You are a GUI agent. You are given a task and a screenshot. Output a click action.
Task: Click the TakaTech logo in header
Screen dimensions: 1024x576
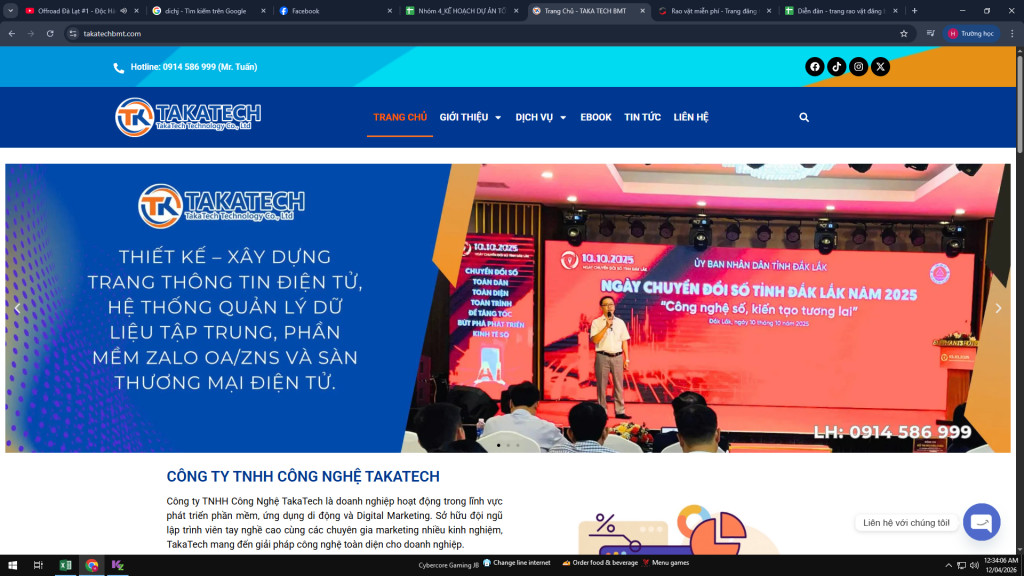point(188,117)
